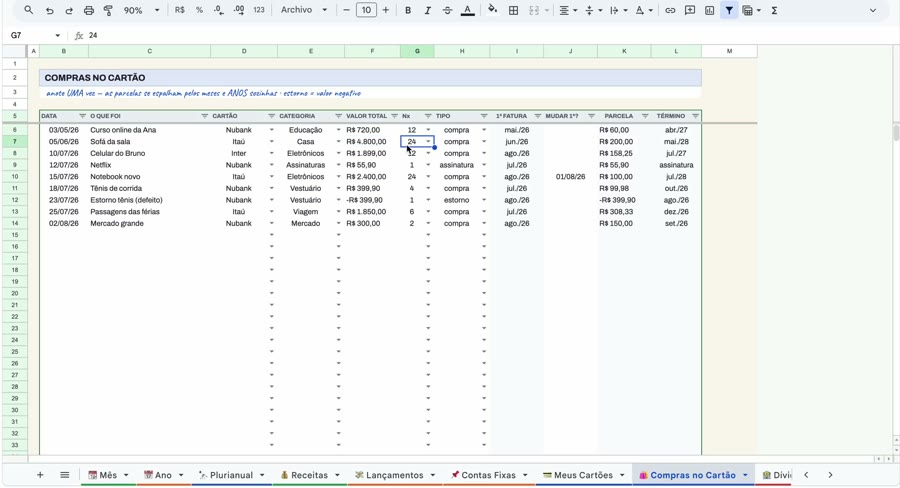The image size is (900, 488).
Task: Click the paint format roller icon
Action: coord(108,10)
